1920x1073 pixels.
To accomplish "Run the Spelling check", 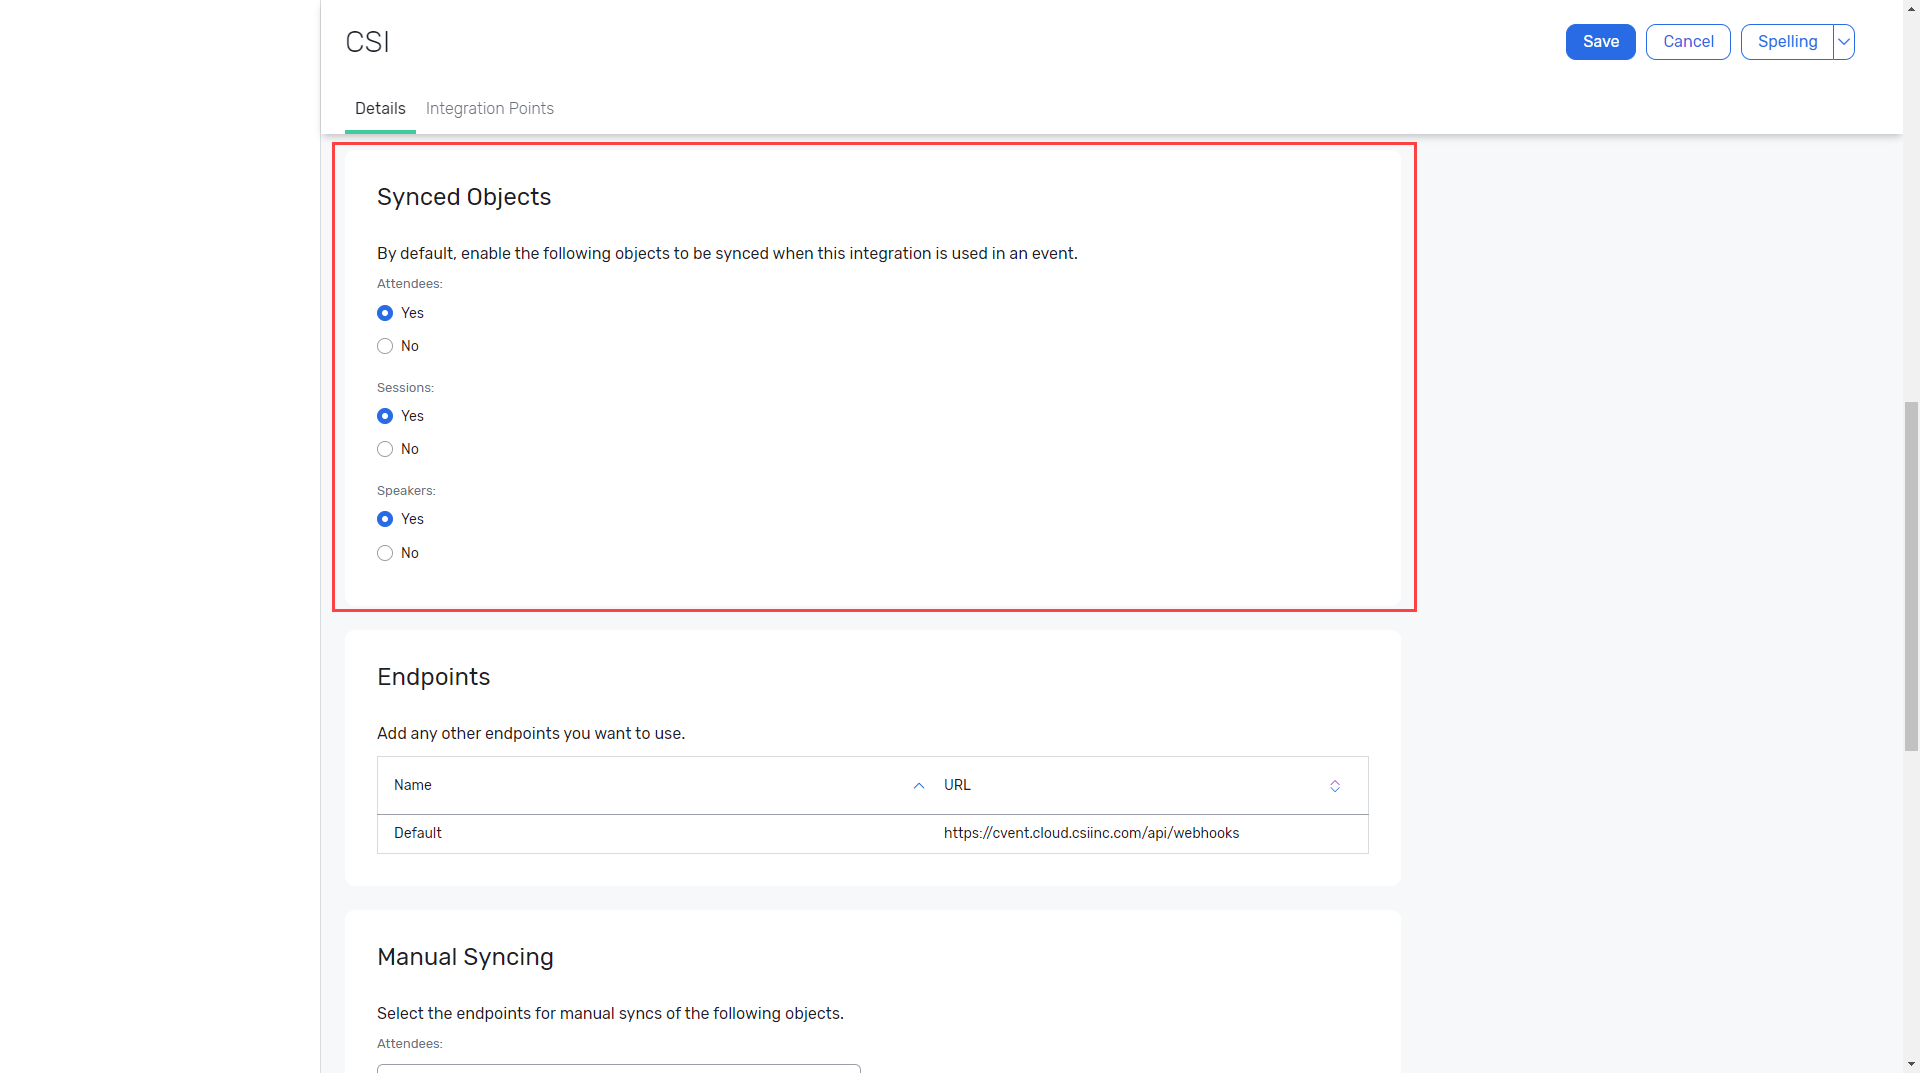I will pyautogui.click(x=1787, y=42).
